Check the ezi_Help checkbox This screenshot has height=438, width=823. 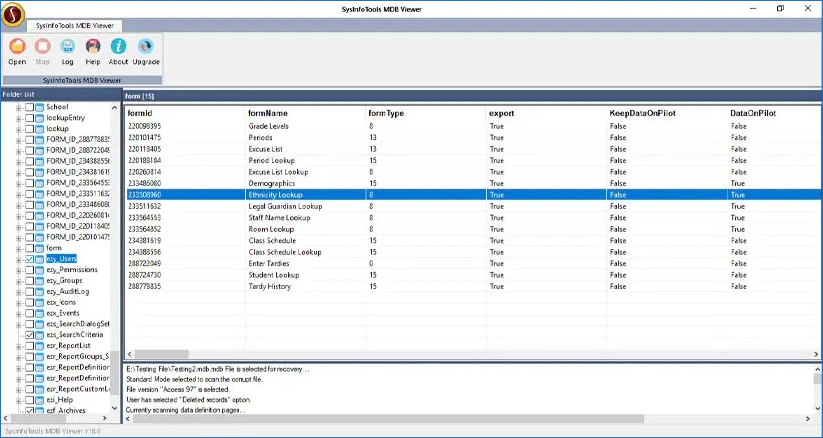coord(29,400)
